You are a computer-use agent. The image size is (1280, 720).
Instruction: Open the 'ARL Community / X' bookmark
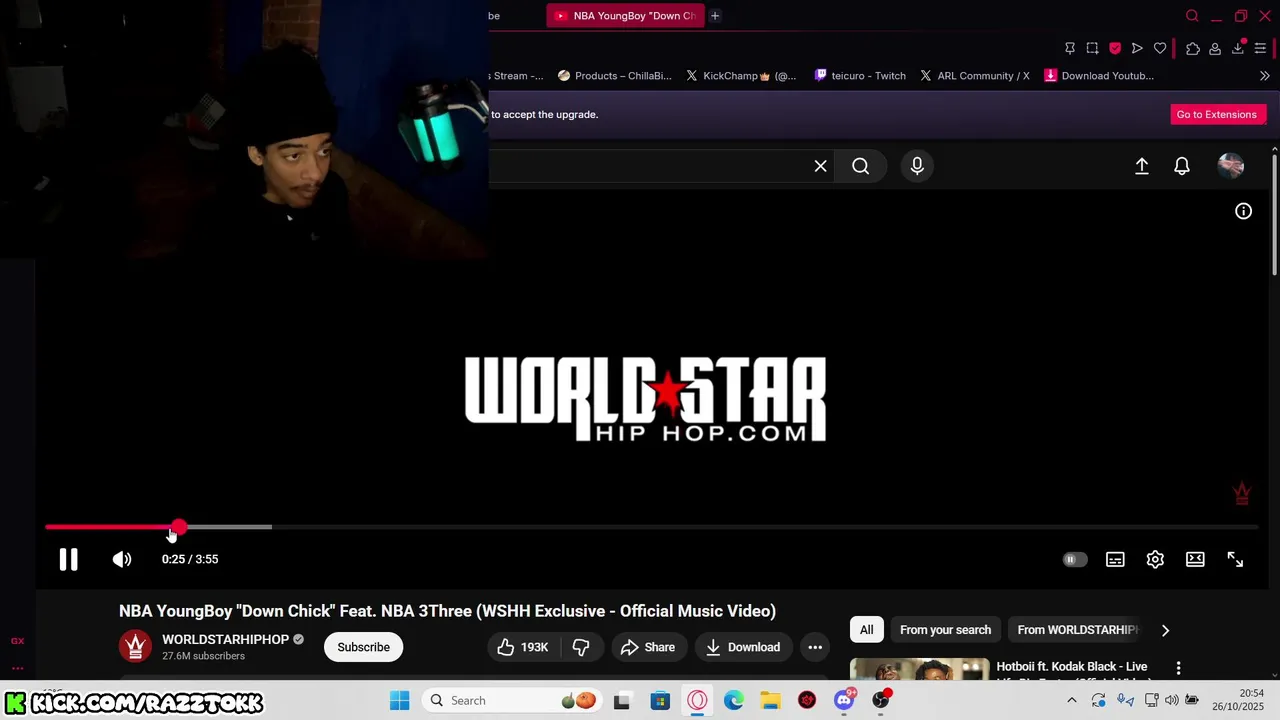[x=974, y=75]
